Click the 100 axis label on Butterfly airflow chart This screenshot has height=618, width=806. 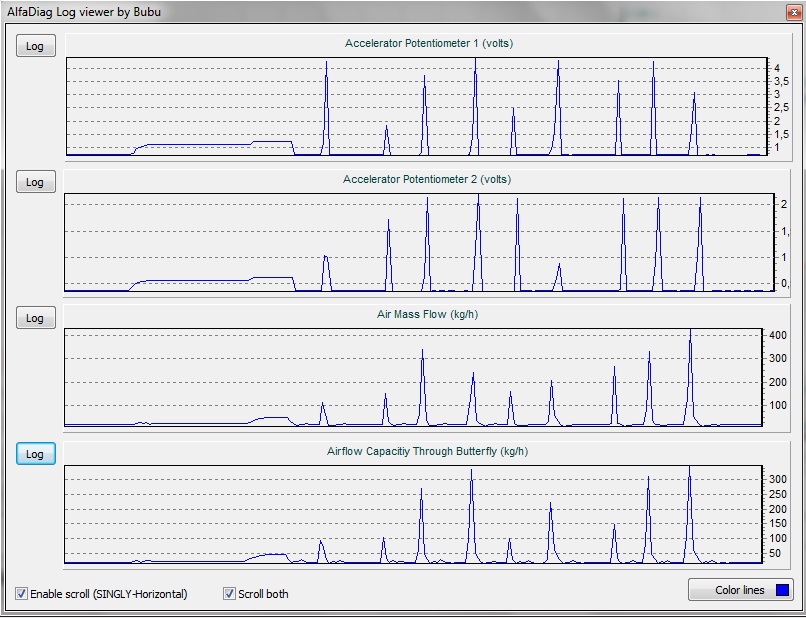[x=777, y=538]
